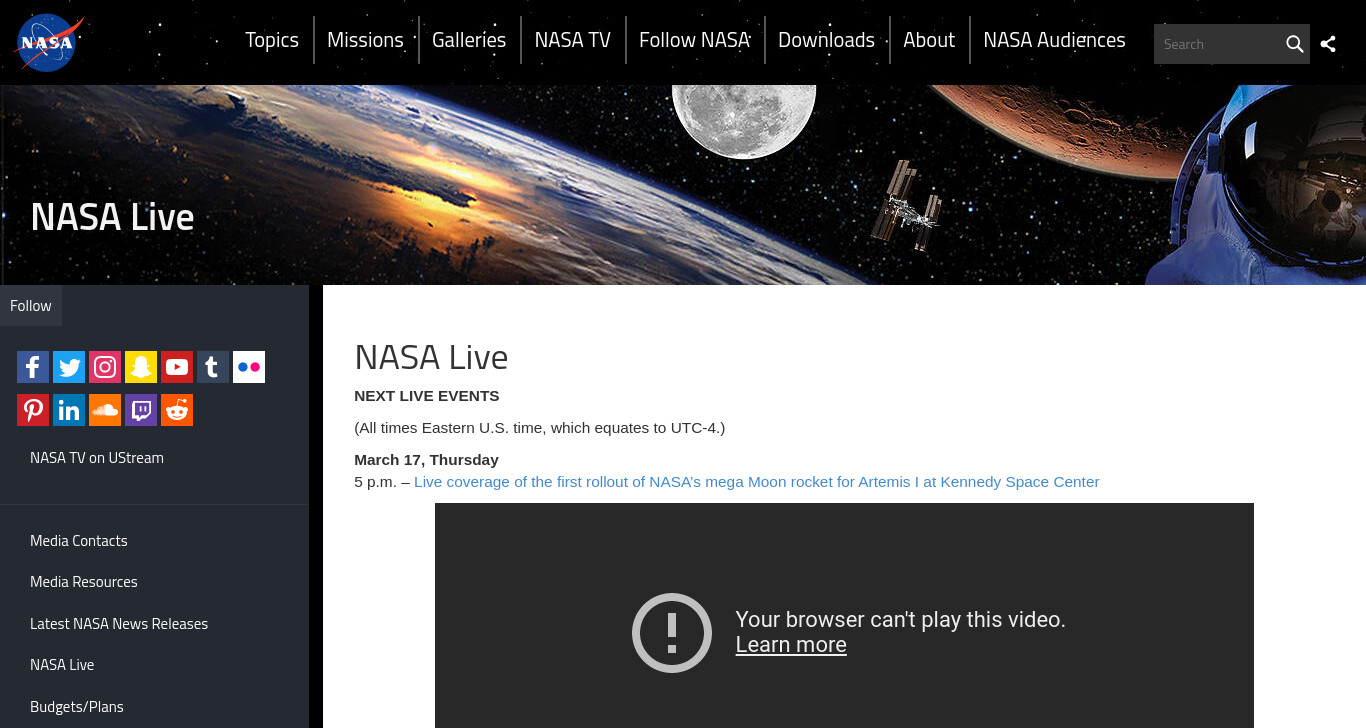Open Artemis I rollout coverage link
1366x728 pixels.
(757, 482)
